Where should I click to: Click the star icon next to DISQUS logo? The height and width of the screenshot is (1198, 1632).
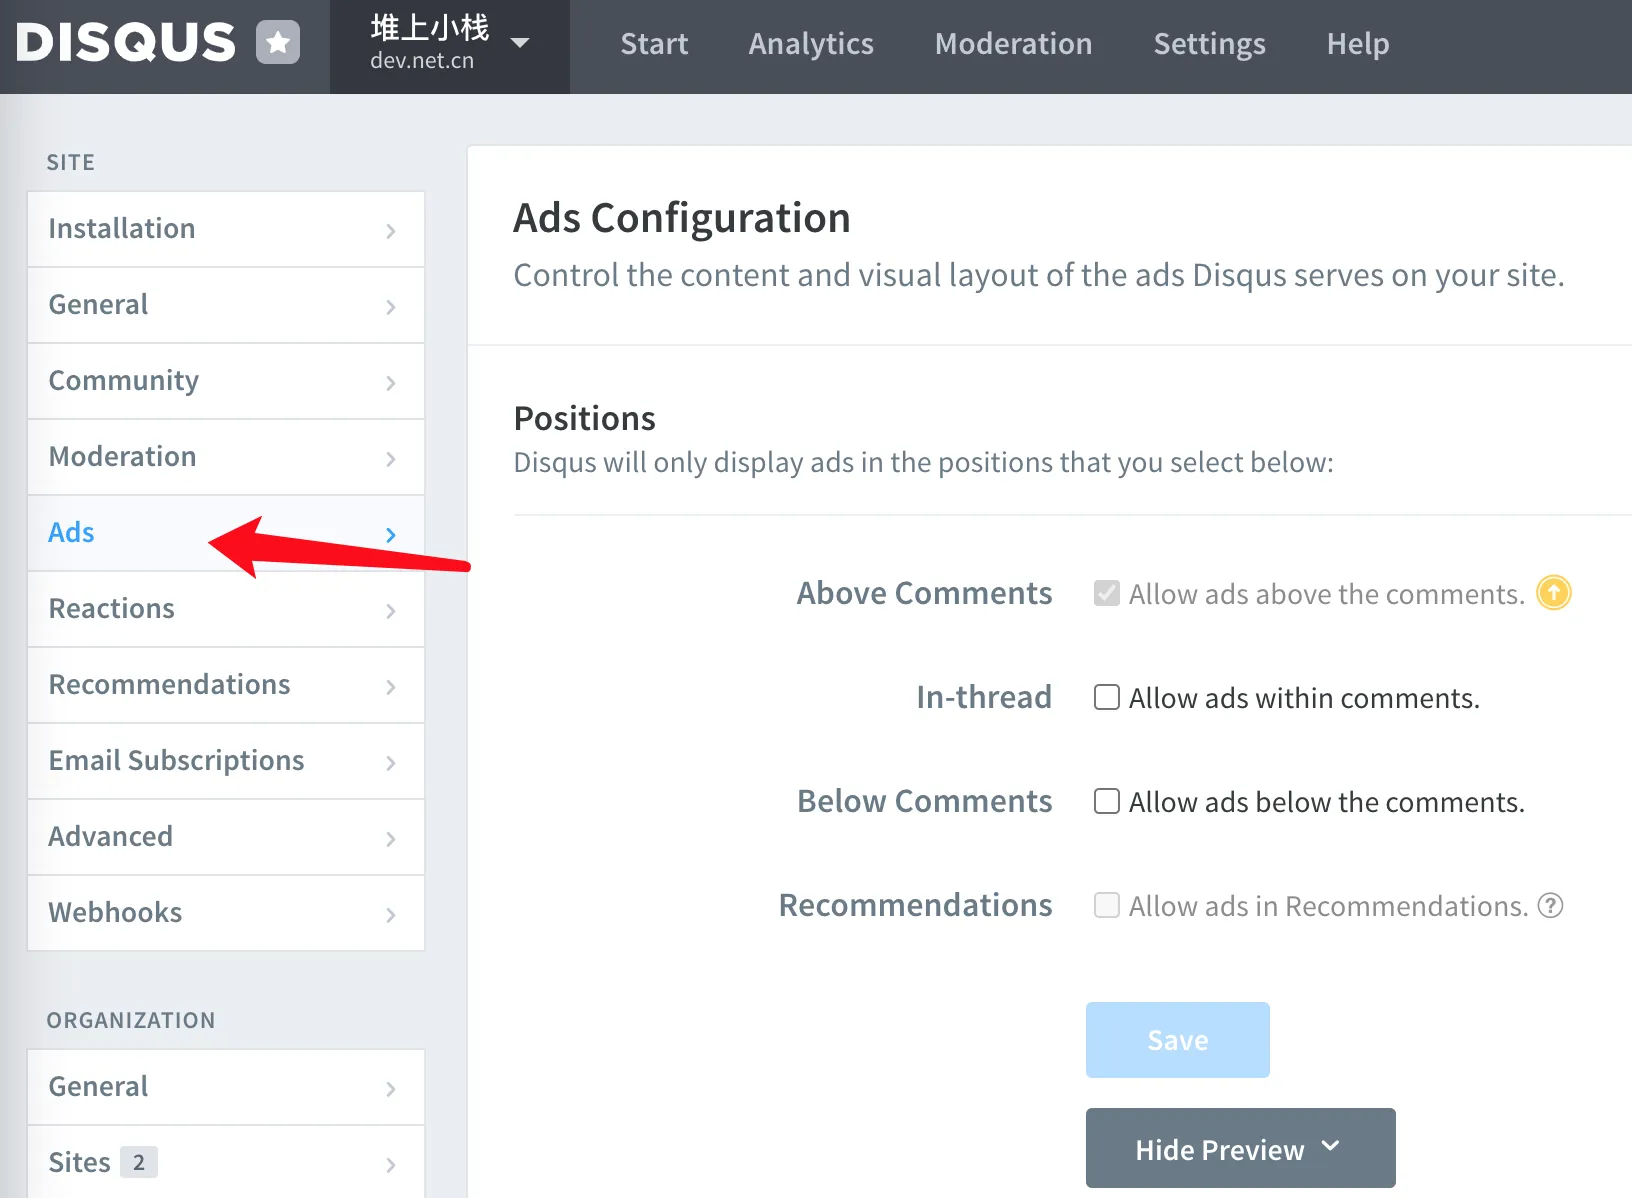tap(278, 42)
